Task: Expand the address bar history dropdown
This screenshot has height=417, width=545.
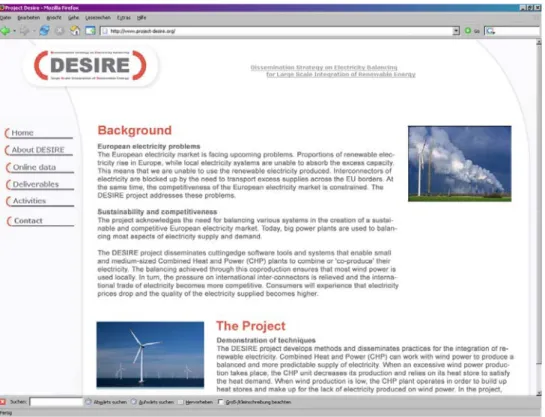Action: 456,31
